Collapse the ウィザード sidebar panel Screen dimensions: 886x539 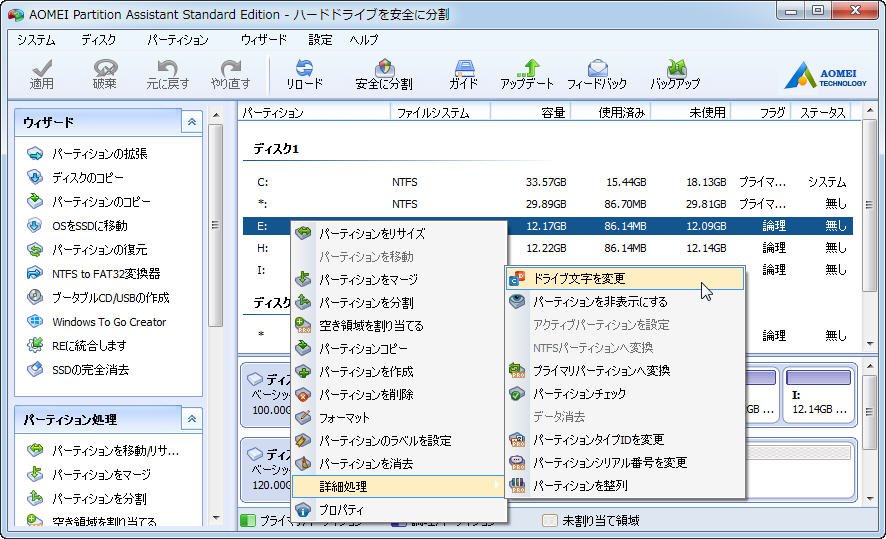[x=192, y=122]
